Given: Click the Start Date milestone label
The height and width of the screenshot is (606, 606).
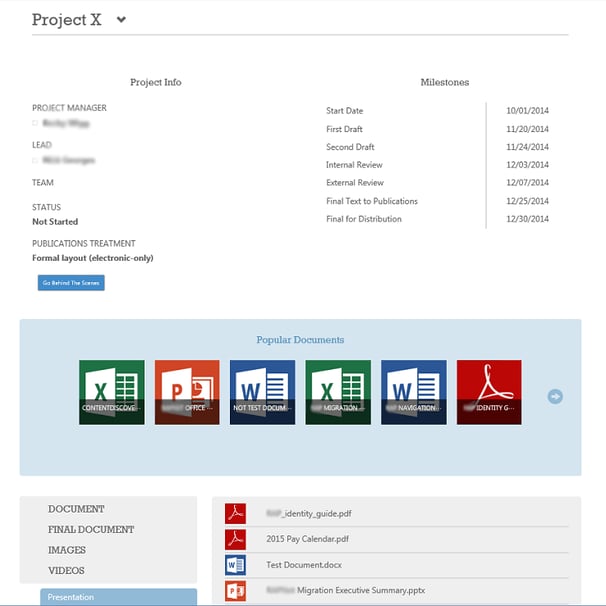Looking at the screenshot, I should click(345, 111).
